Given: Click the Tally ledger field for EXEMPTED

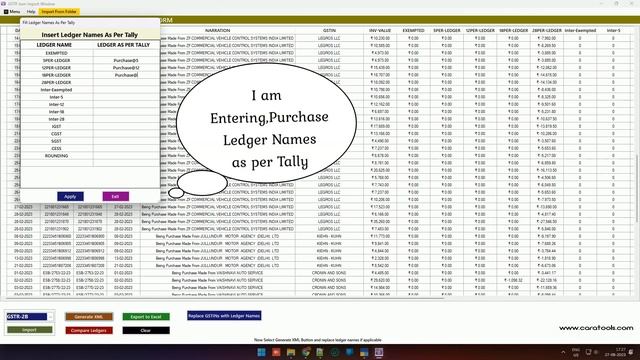Looking at the screenshot, I should [x=126, y=53].
